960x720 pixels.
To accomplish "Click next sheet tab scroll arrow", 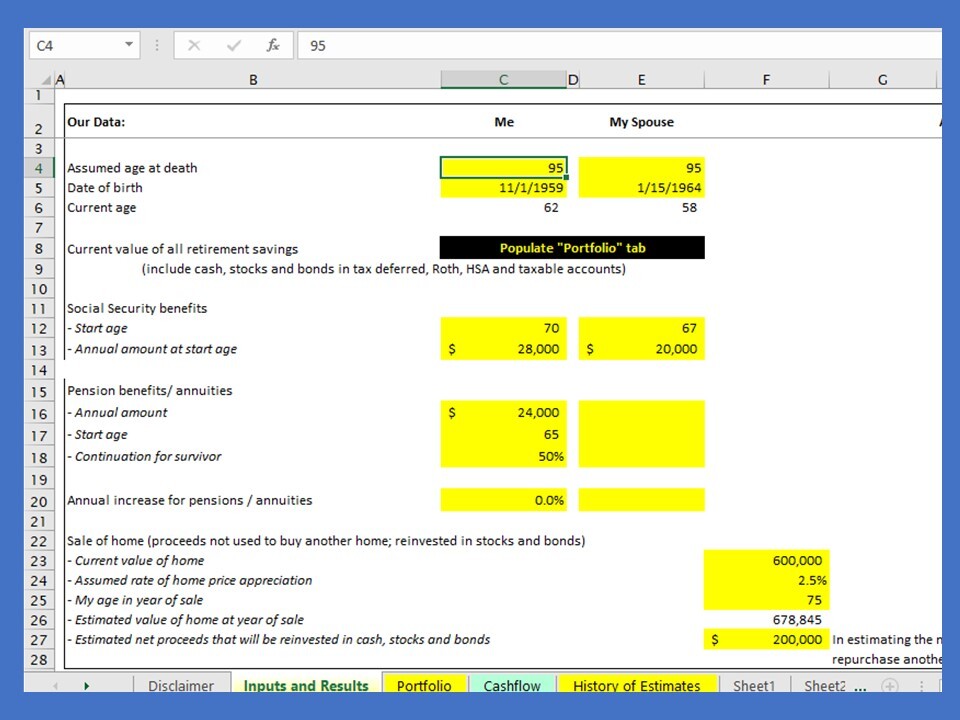I will point(86,686).
